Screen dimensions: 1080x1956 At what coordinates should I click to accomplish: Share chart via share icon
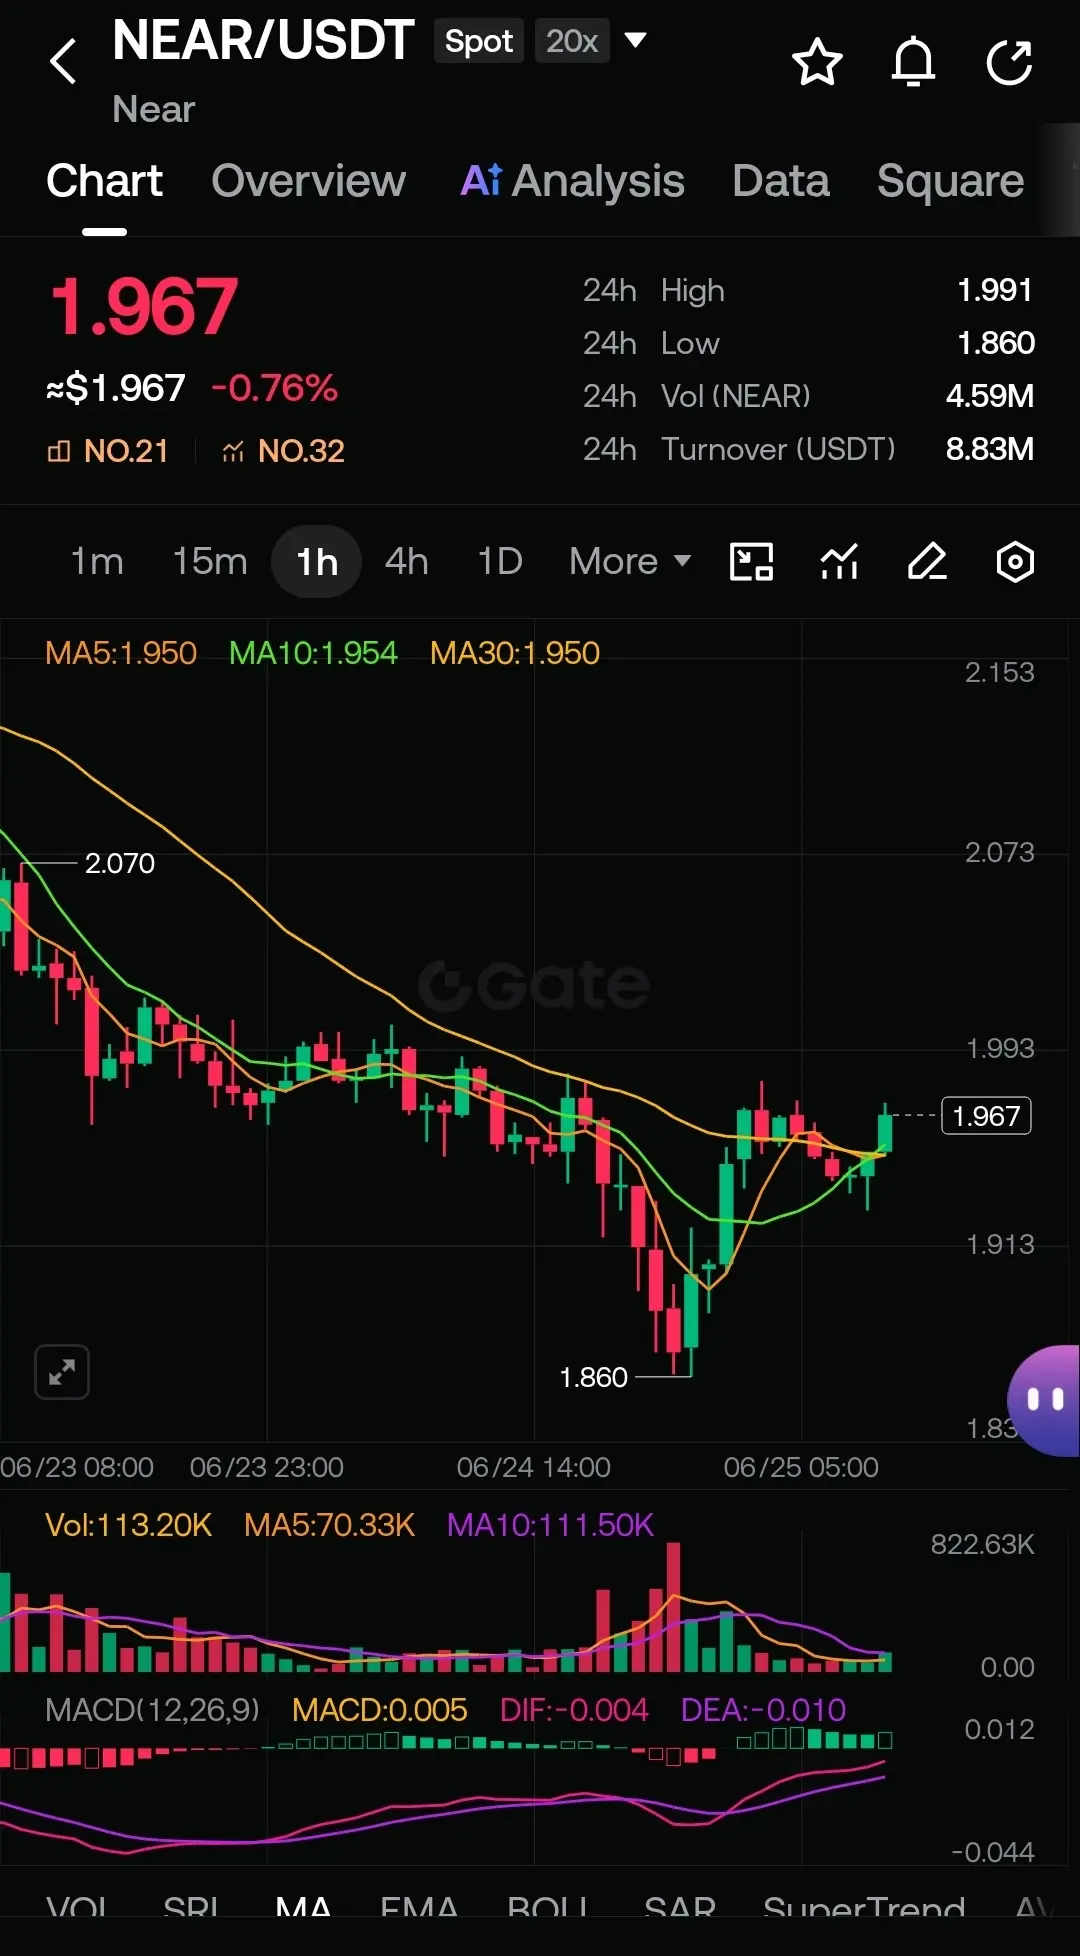pyautogui.click(x=1009, y=63)
